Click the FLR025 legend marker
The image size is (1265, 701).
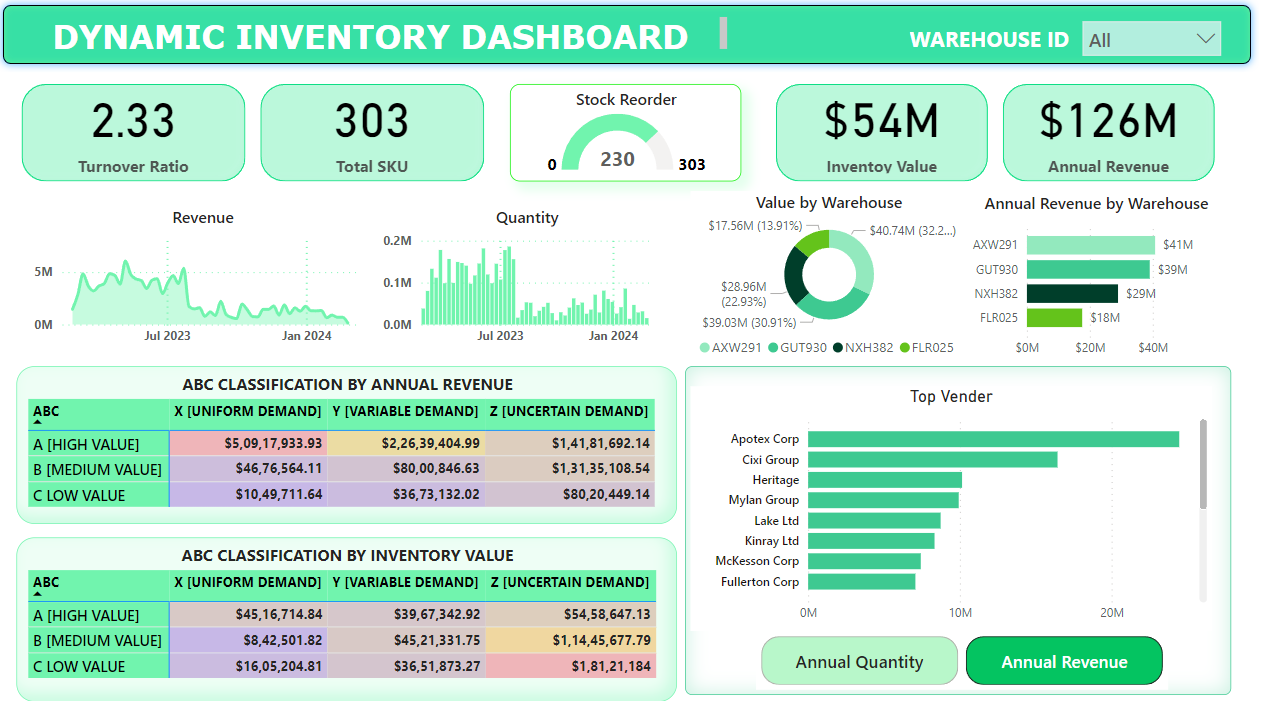click(x=905, y=348)
